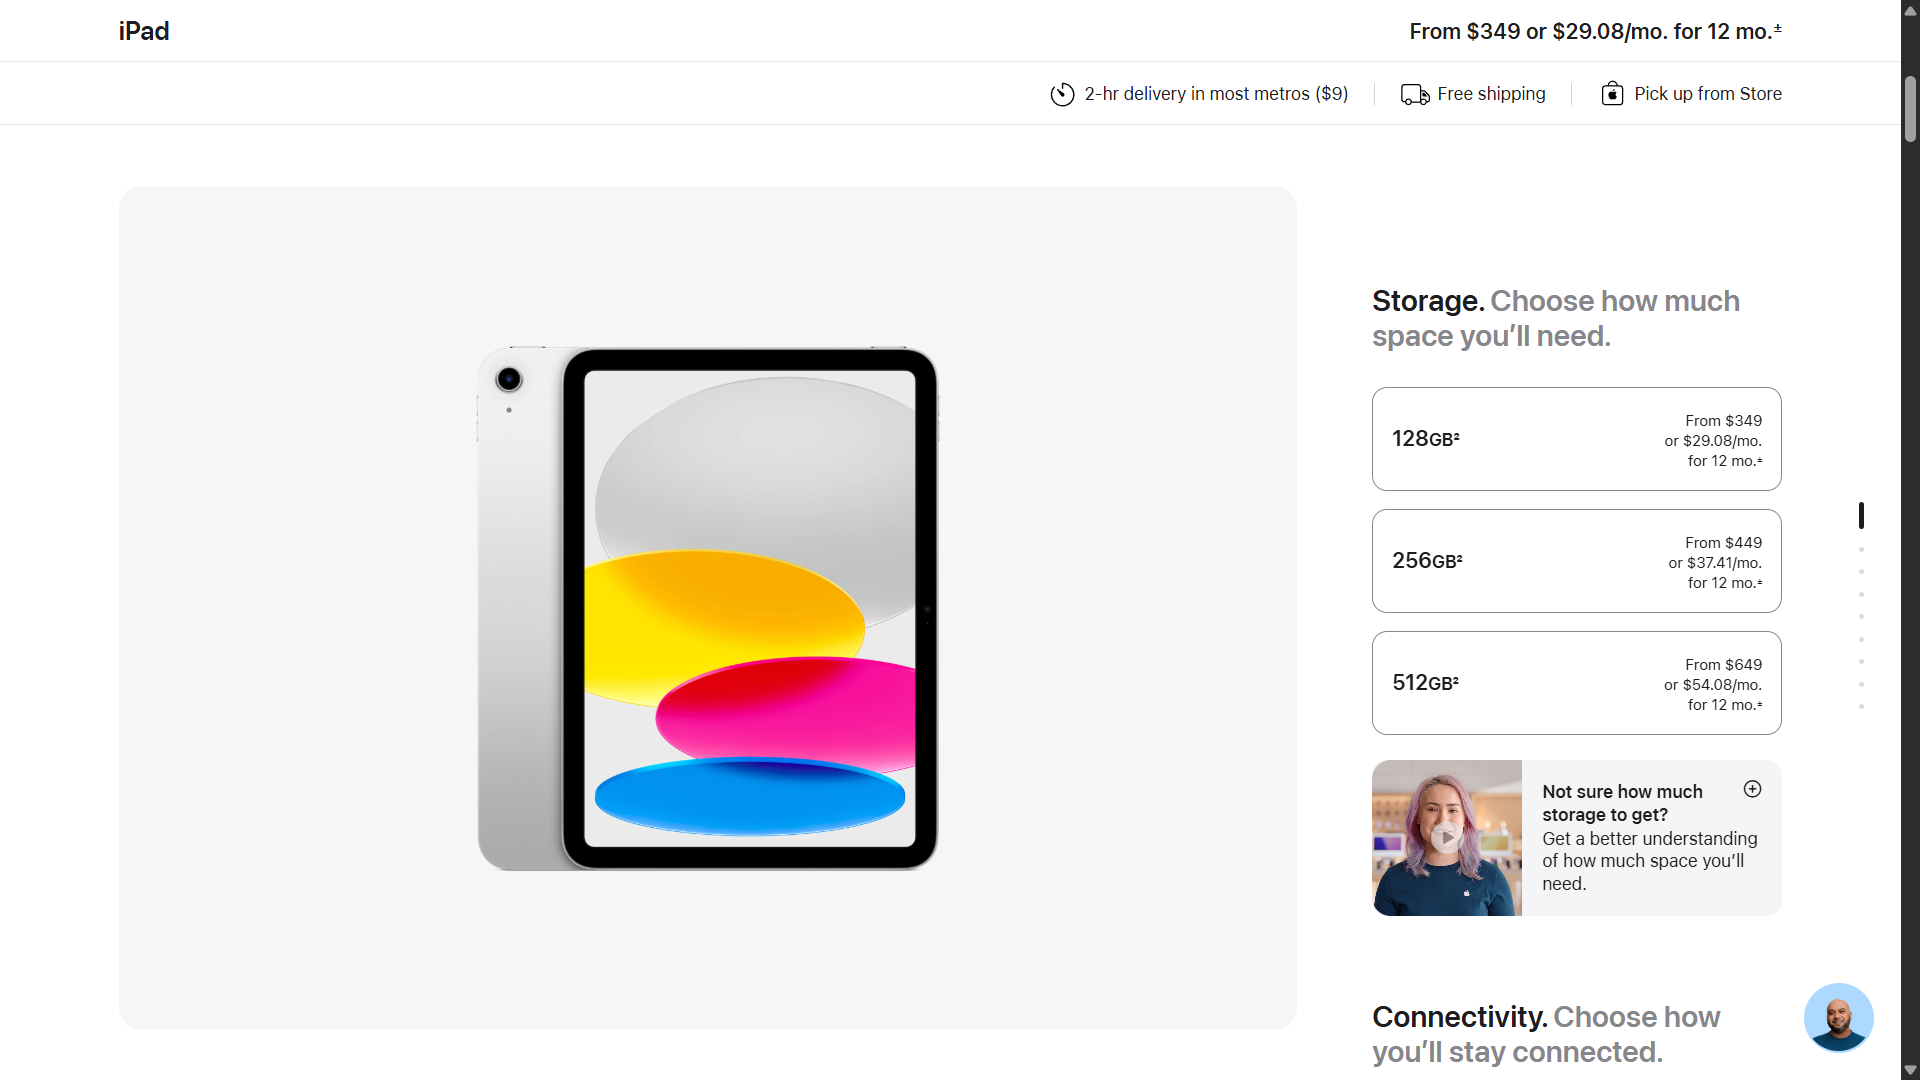The image size is (1920, 1080).
Task: Click the Free shipping text link
Action: [x=1491, y=93]
